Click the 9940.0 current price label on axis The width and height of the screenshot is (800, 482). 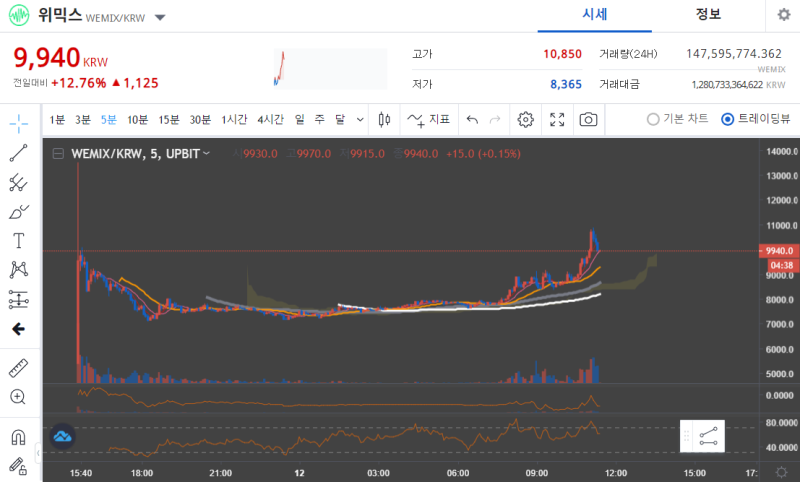(779, 251)
